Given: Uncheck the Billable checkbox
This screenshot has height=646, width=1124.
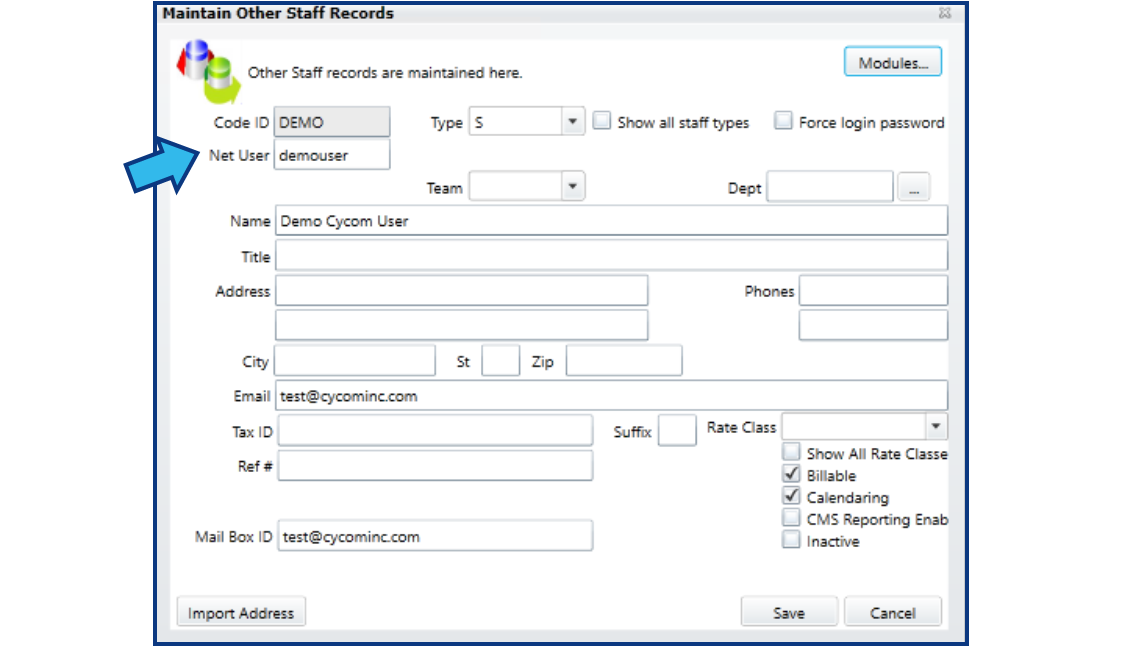Looking at the screenshot, I should tap(791, 474).
